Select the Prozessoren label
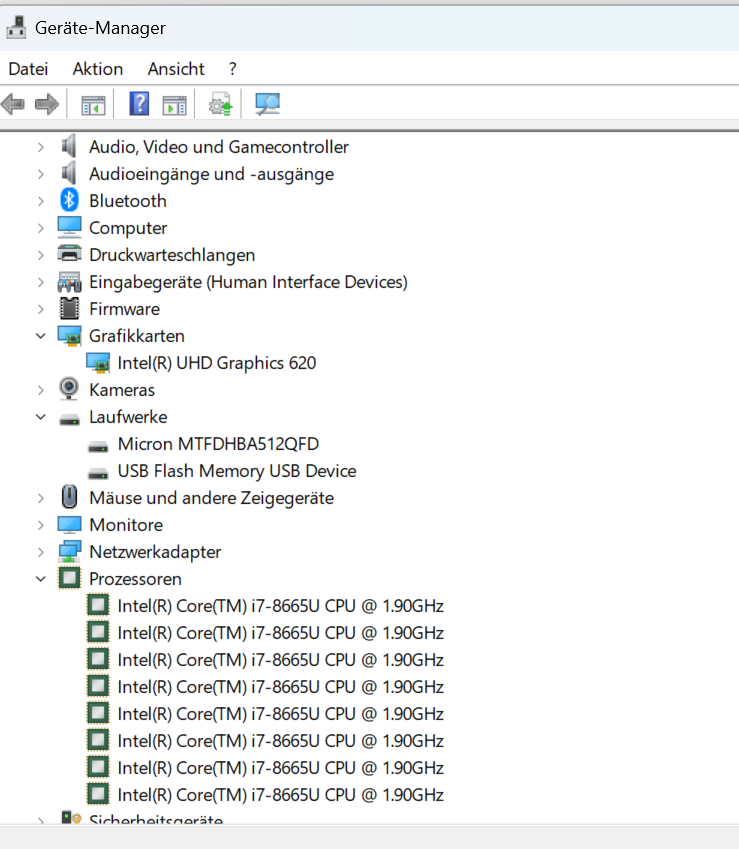 tap(135, 579)
